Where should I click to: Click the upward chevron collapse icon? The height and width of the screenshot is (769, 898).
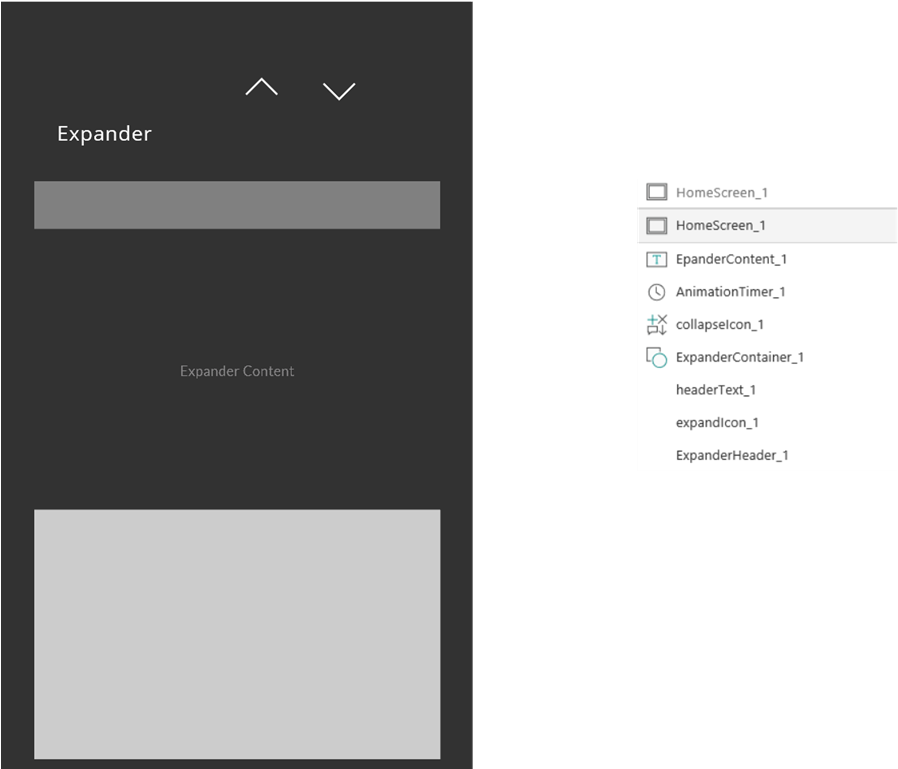pyautogui.click(x=261, y=88)
